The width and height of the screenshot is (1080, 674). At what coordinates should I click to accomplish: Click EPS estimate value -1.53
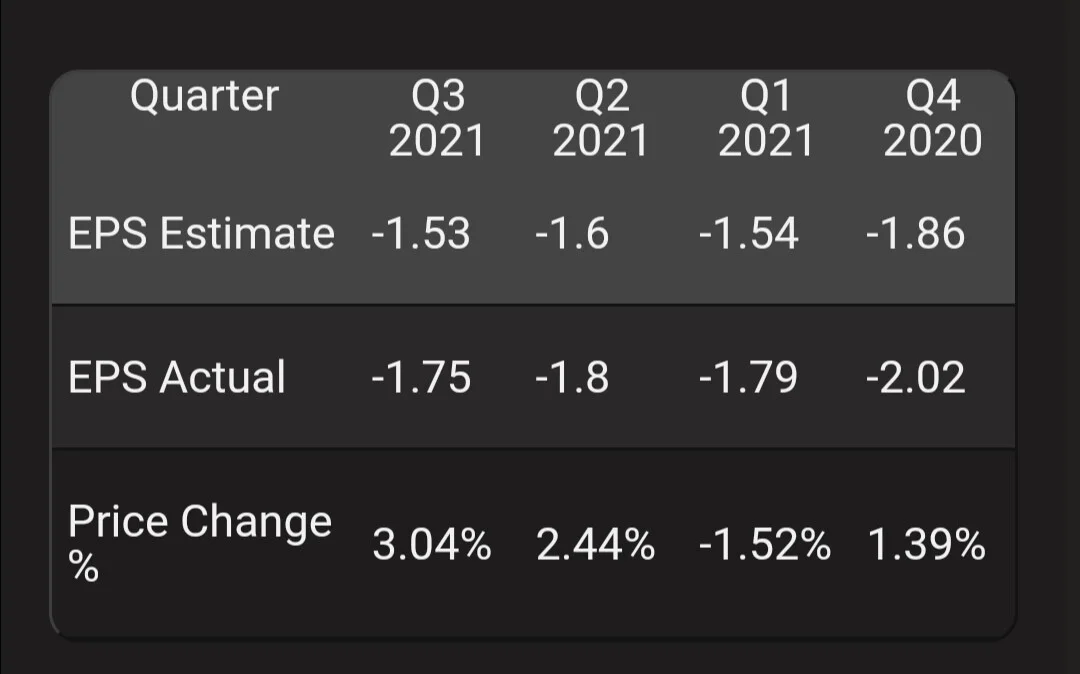pos(421,233)
